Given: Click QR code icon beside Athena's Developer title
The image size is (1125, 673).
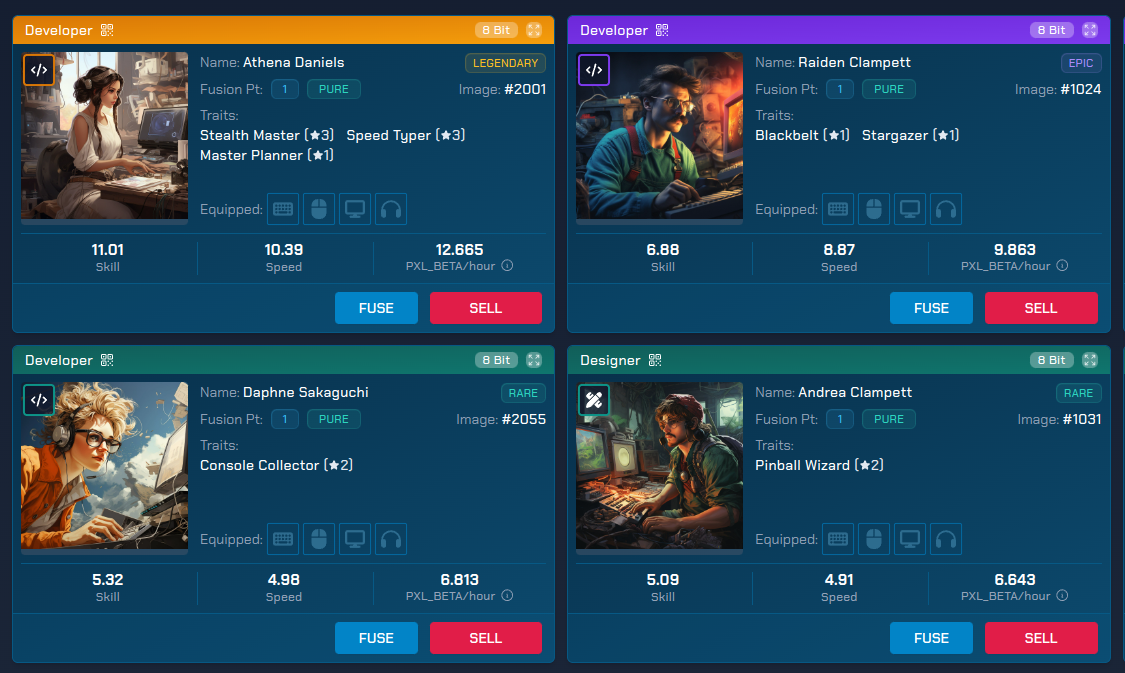Looking at the screenshot, I should coord(108,30).
